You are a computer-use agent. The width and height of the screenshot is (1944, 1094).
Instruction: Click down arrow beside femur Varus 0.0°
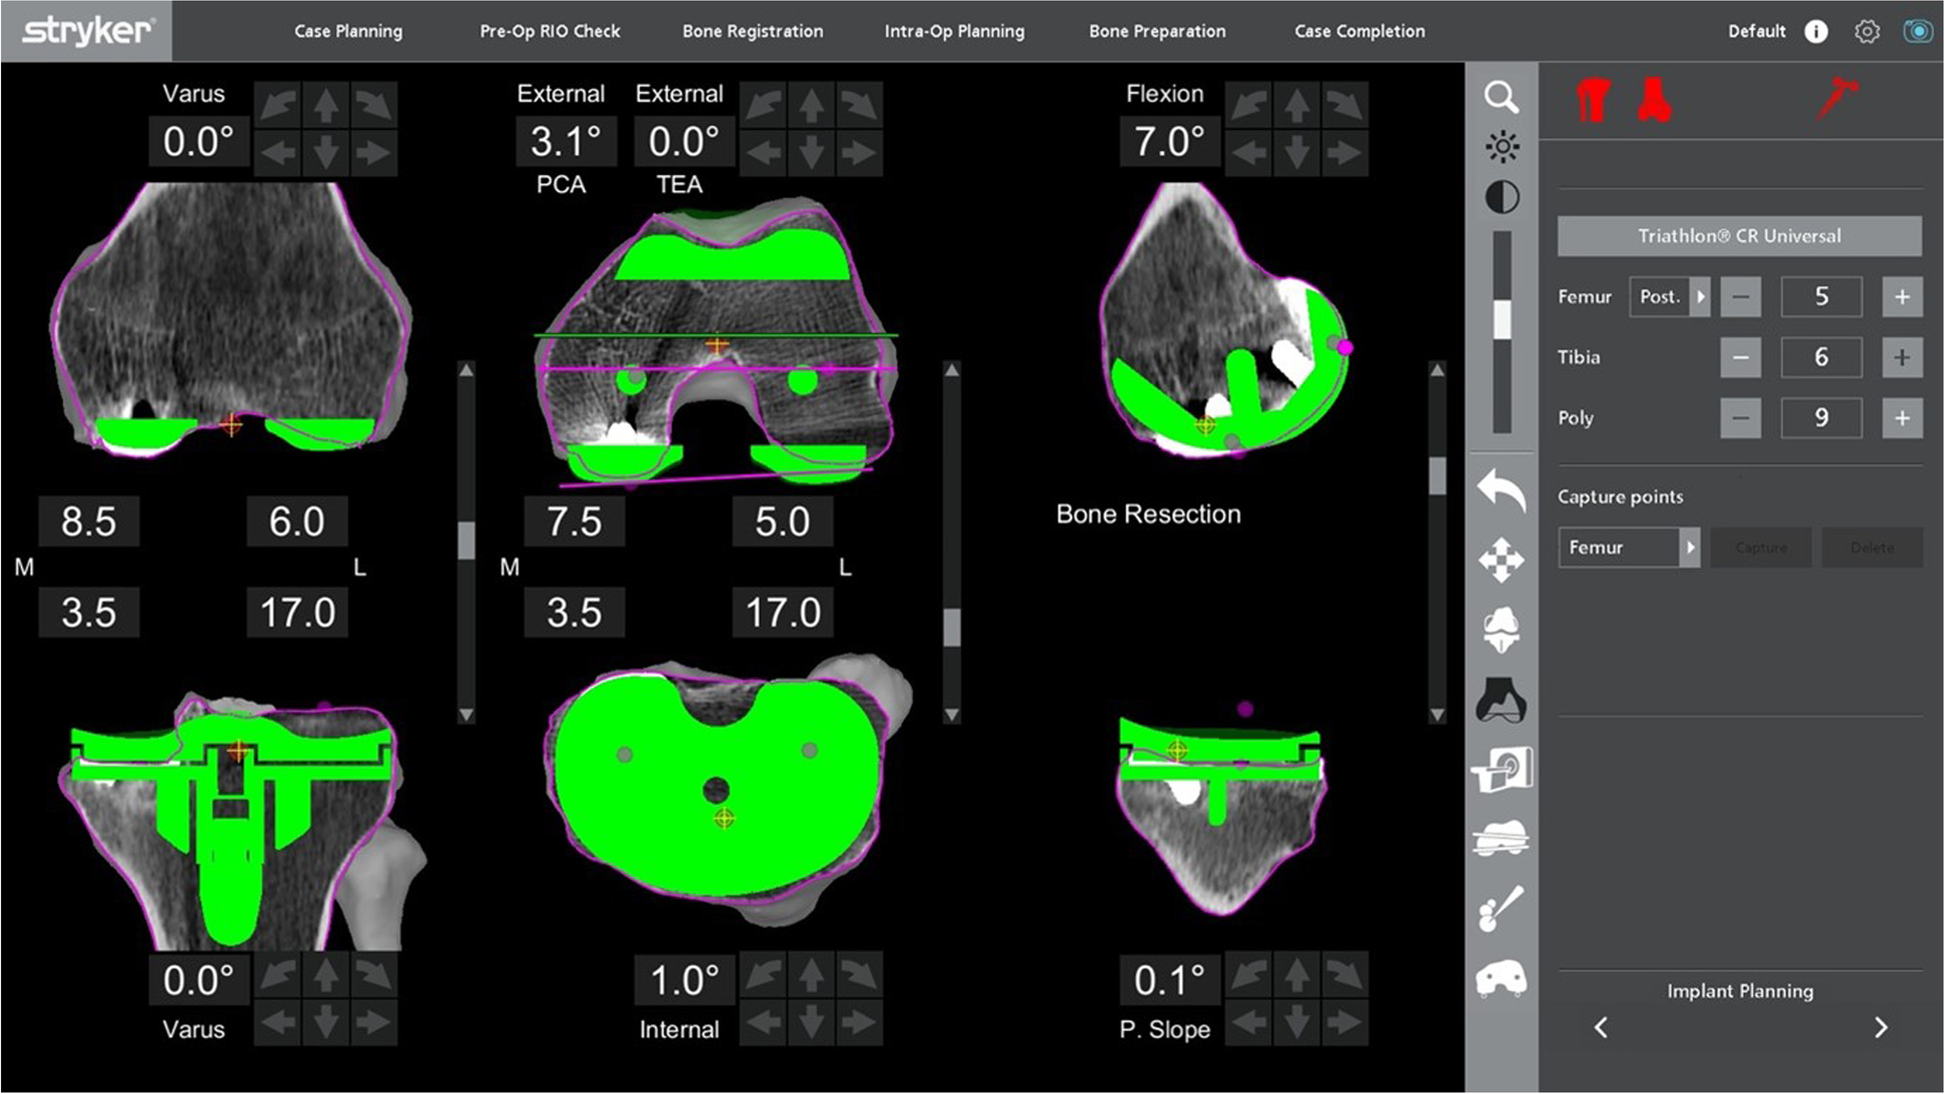(325, 153)
